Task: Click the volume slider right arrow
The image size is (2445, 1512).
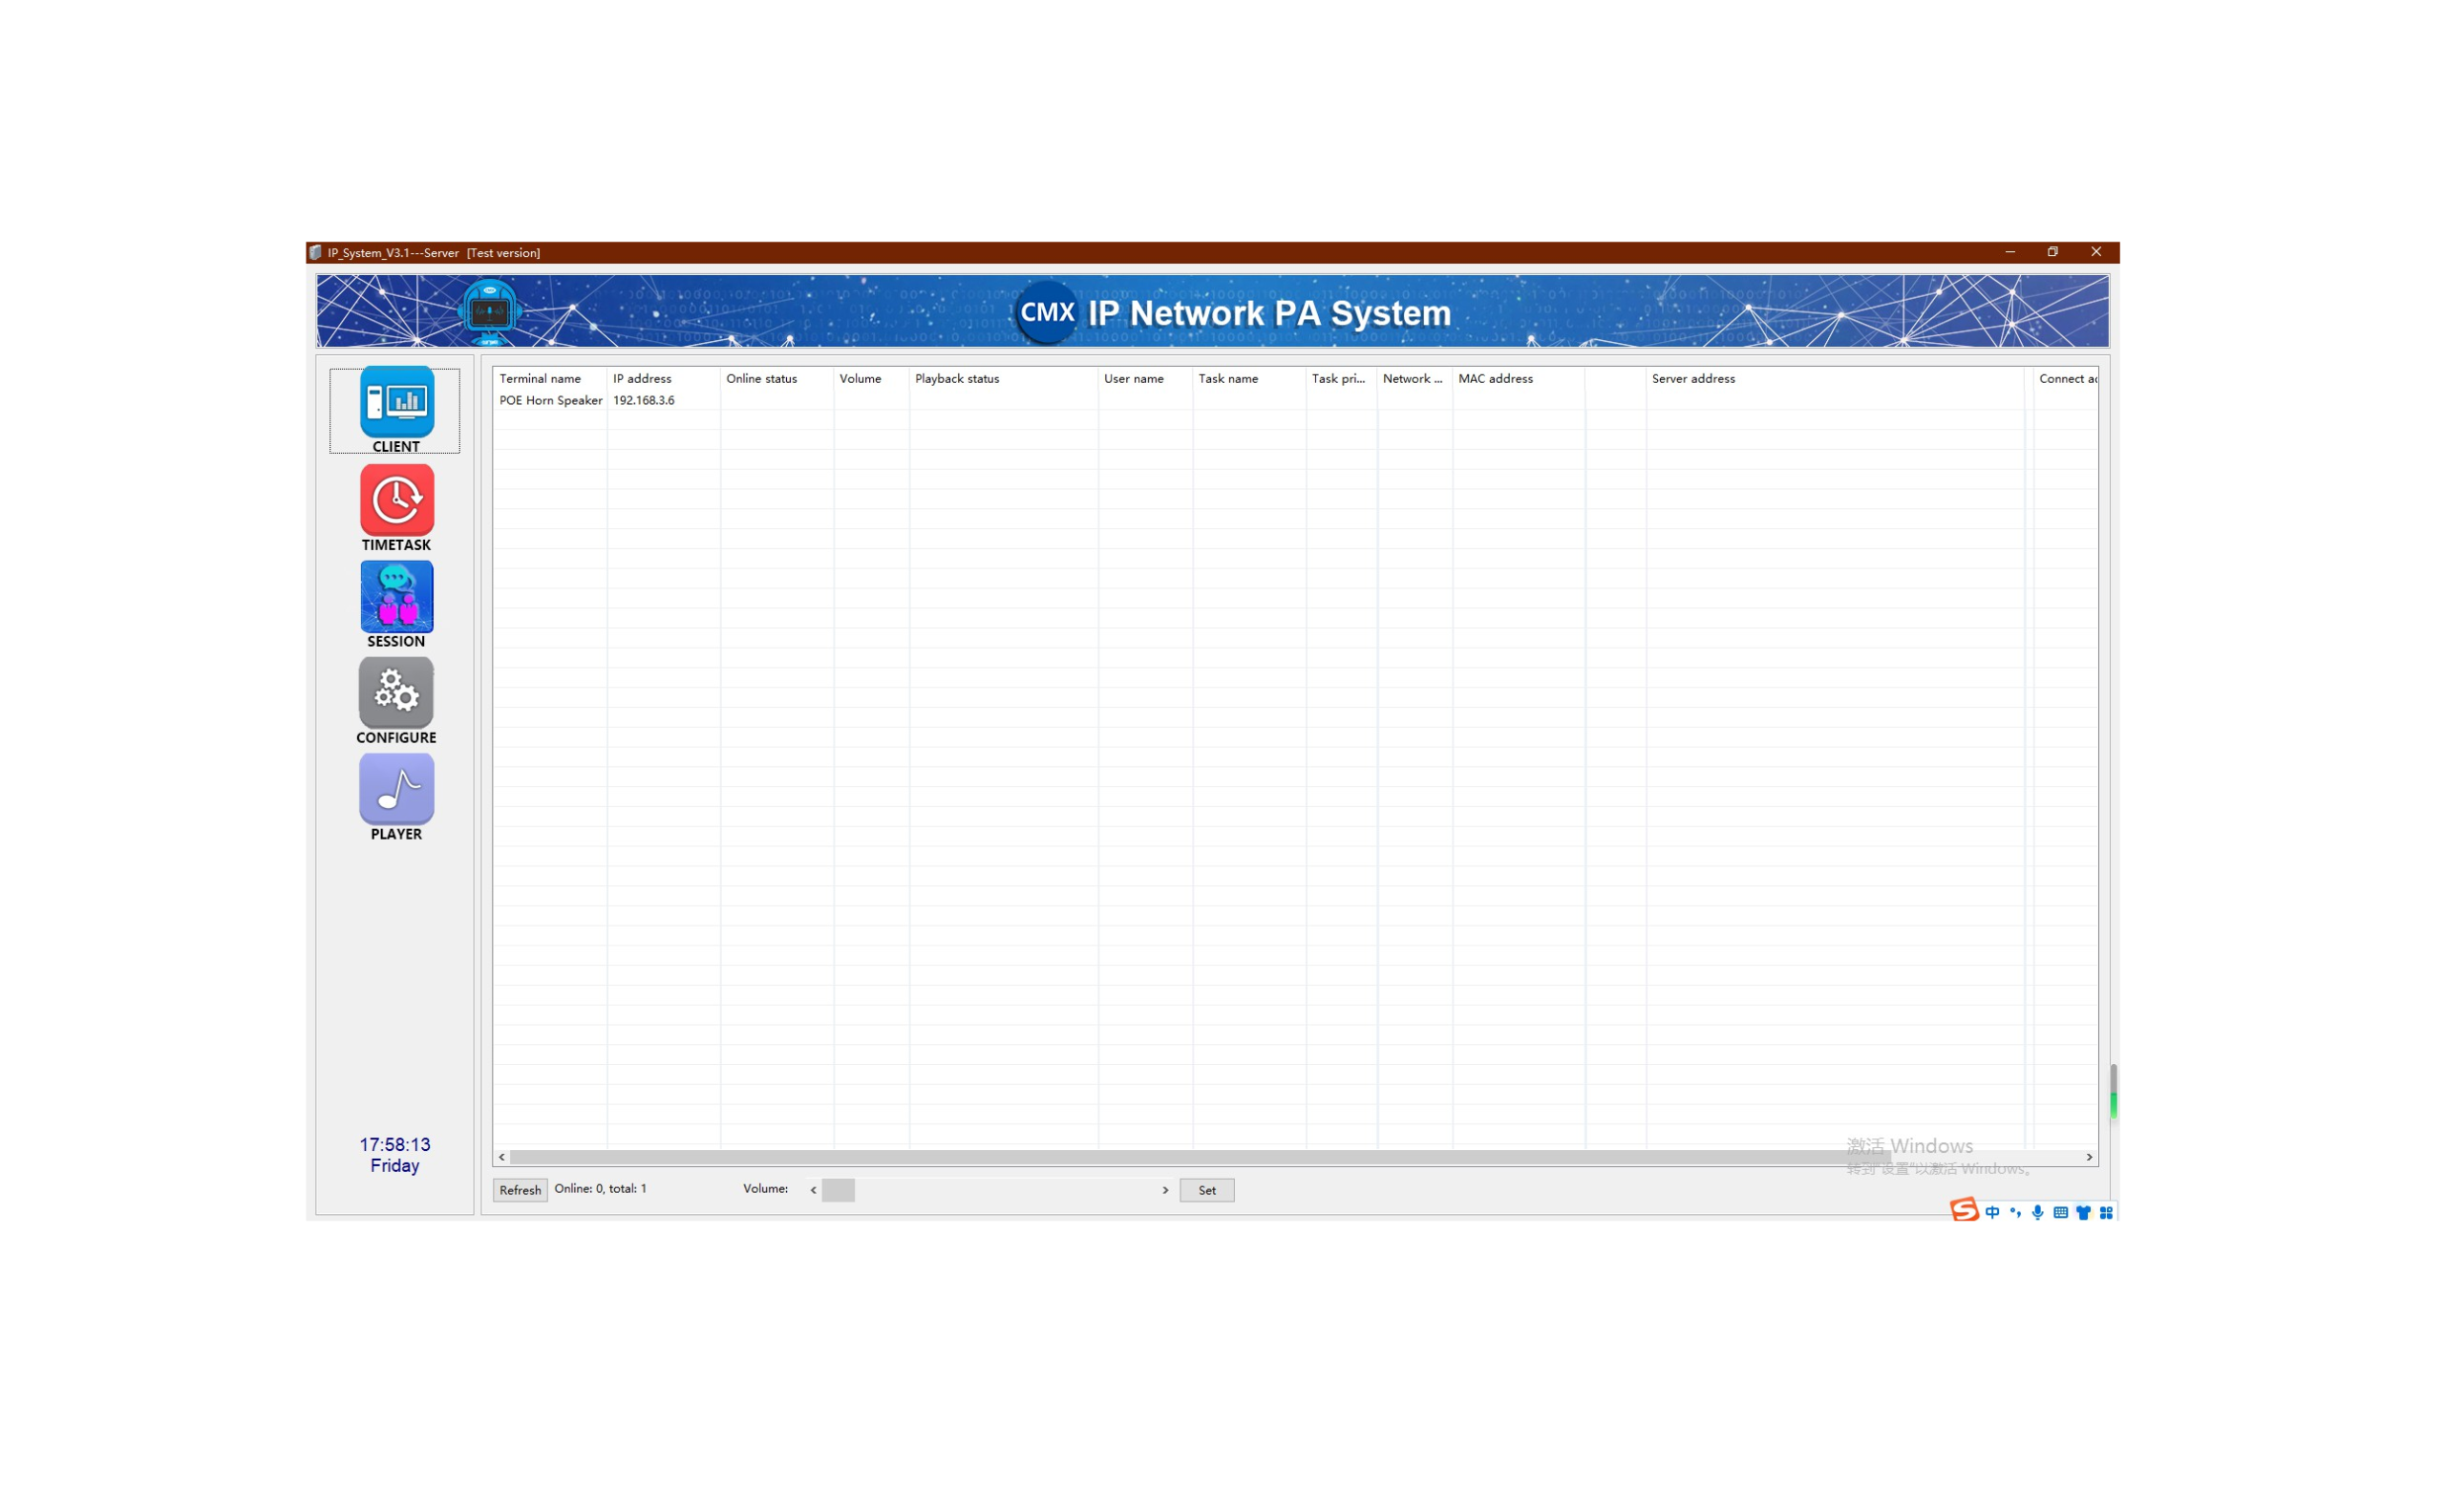Action: 1165,1190
